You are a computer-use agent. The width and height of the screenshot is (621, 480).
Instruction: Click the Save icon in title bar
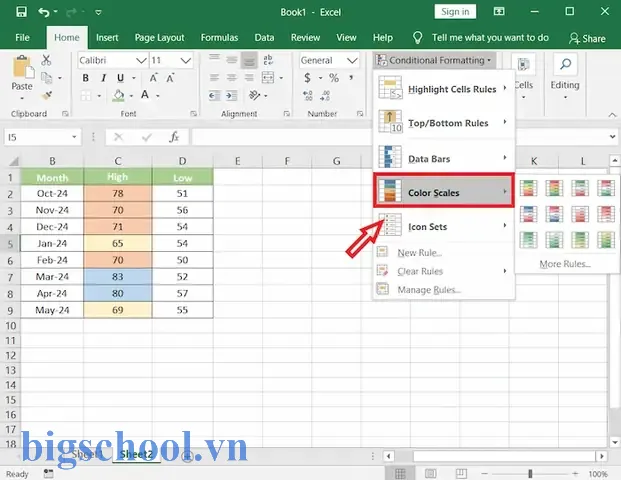click(x=21, y=12)
